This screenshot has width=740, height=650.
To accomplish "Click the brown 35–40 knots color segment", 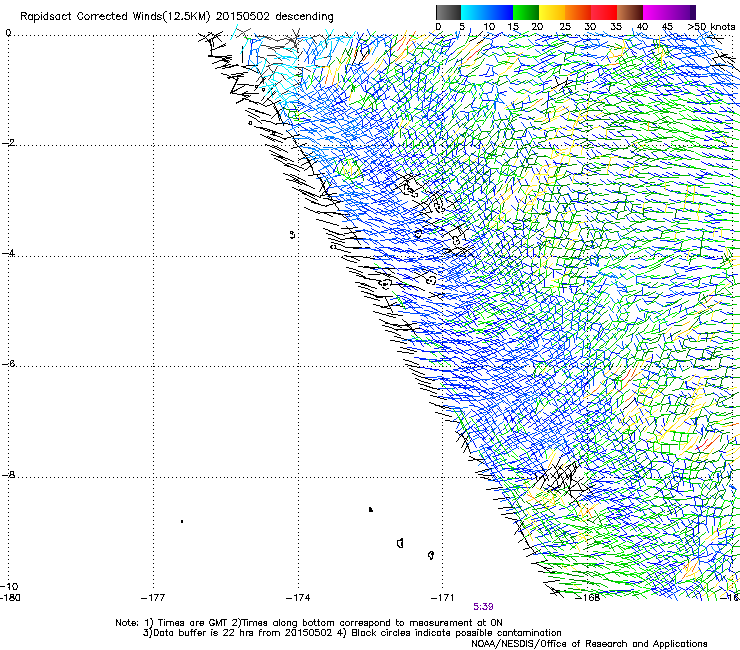I will click(x=630, y=12).
